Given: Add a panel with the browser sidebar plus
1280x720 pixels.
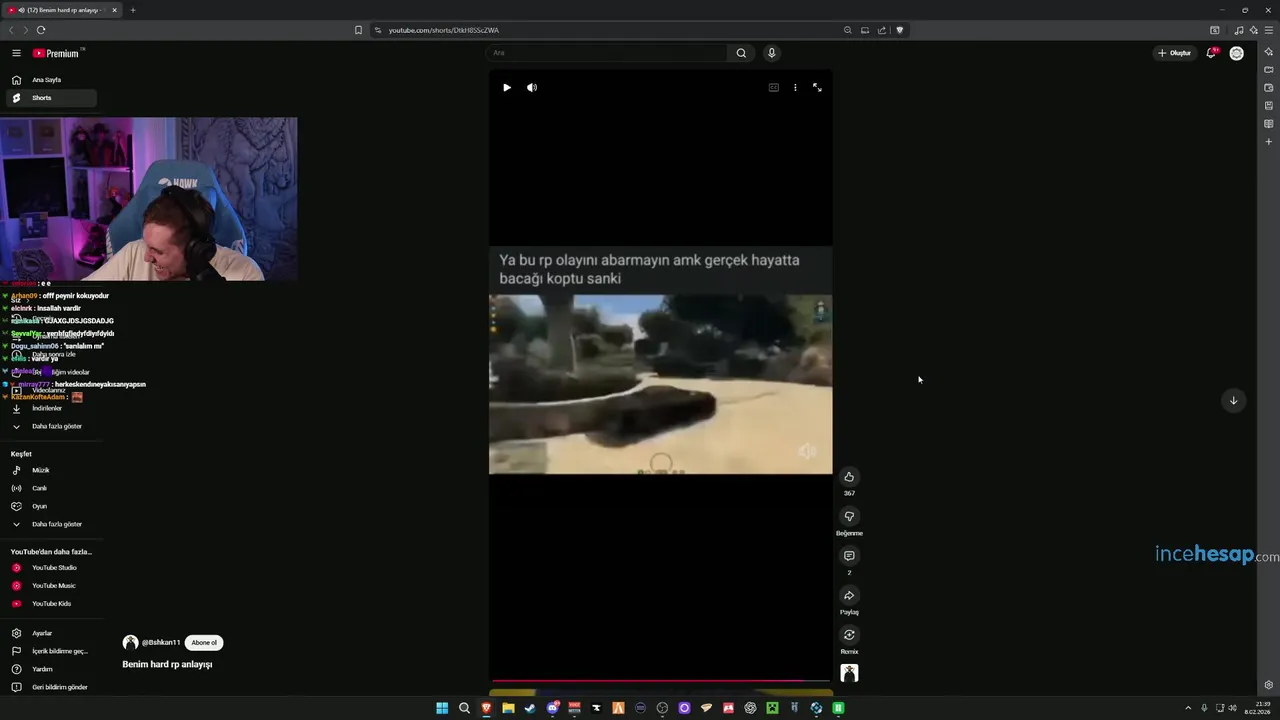Looking at the screenshot, I should [x=1269, y=142].
